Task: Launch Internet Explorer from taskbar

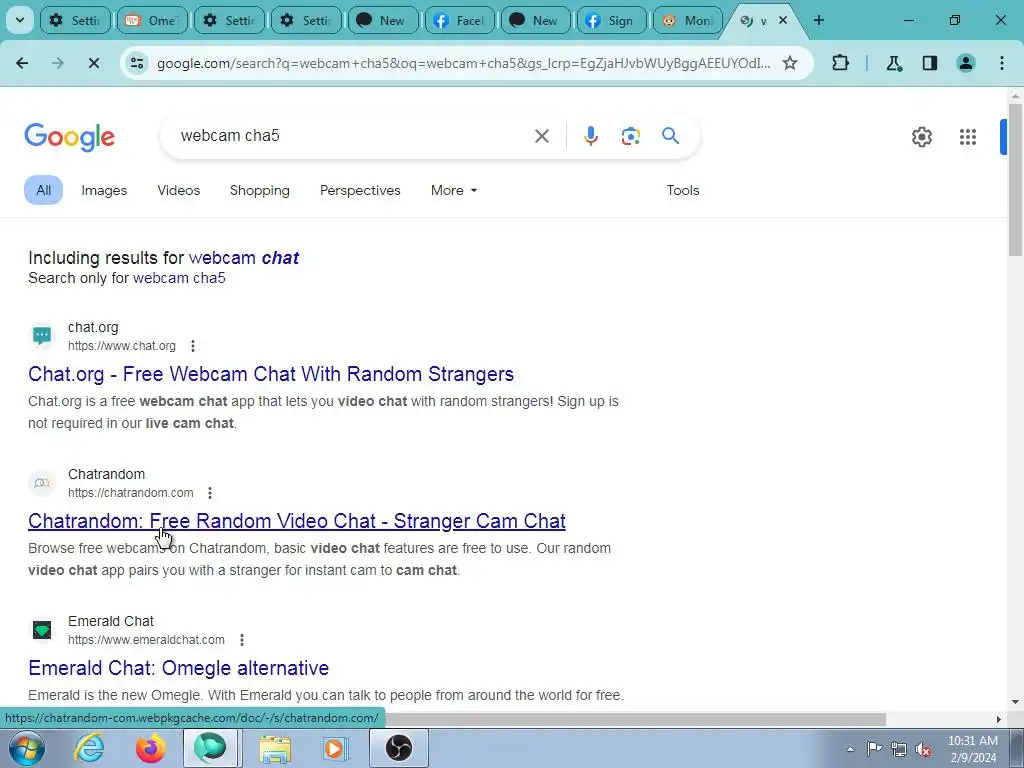Action: (89, 747)
